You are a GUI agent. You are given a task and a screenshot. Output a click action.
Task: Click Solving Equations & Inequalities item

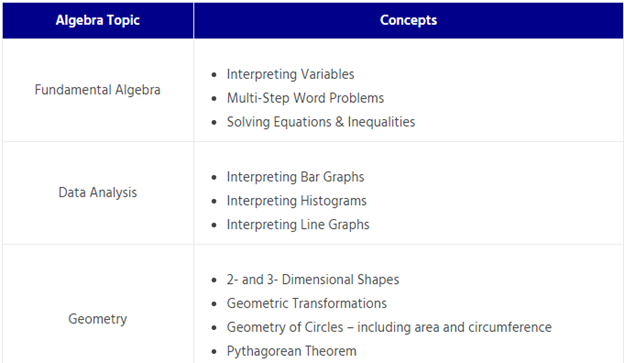[321, 122]
